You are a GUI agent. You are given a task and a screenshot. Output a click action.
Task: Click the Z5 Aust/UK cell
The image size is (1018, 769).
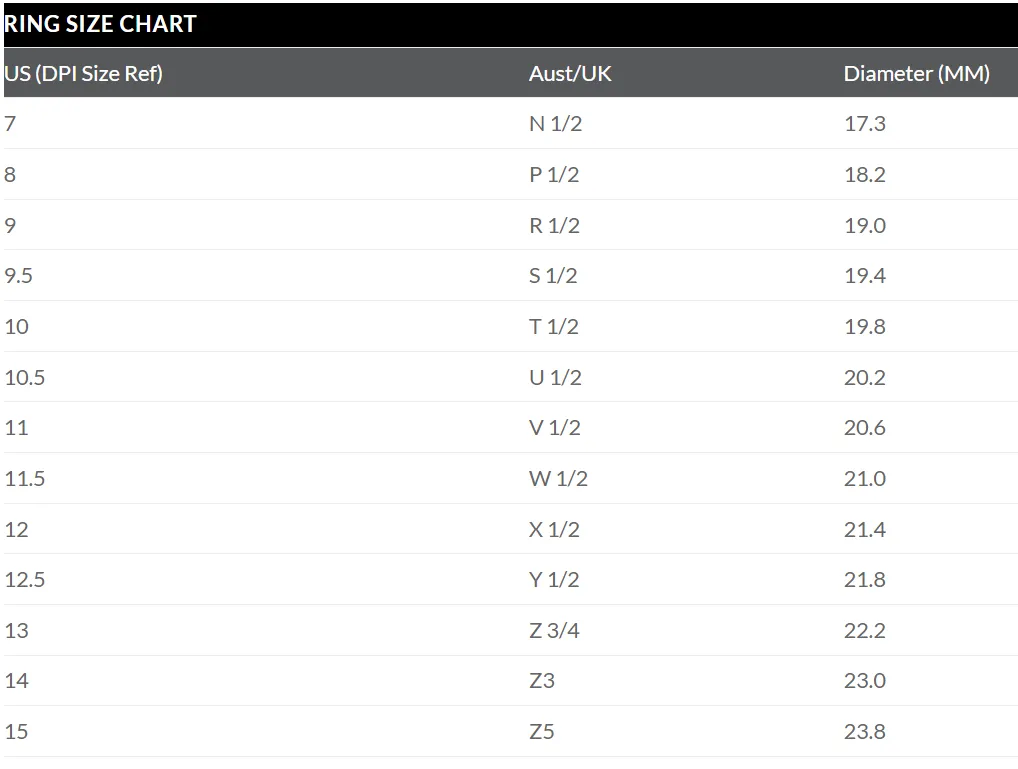coord(541,732)
